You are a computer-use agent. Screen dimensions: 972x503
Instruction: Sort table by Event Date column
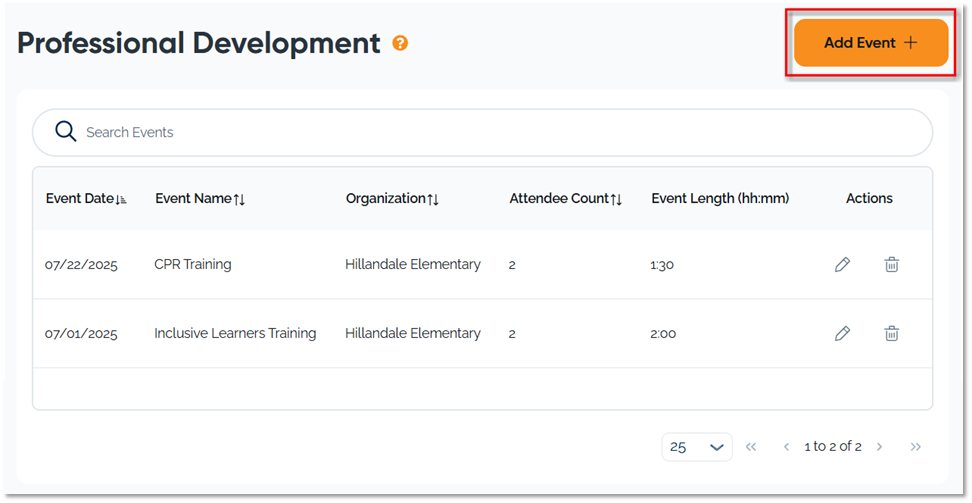tap(86, 199)
